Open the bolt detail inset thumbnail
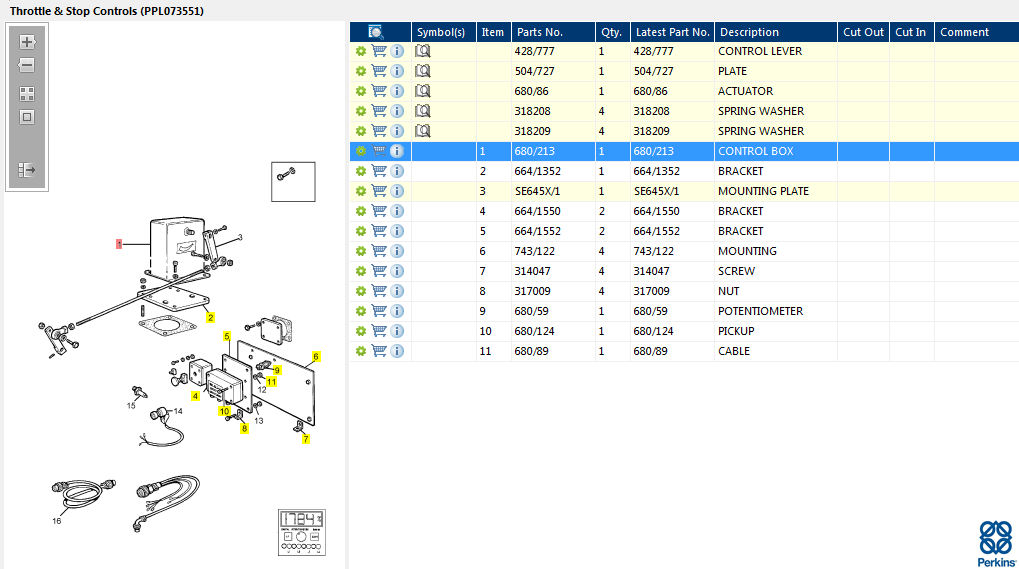This screenshot has height=569, width=1019. 293,182
